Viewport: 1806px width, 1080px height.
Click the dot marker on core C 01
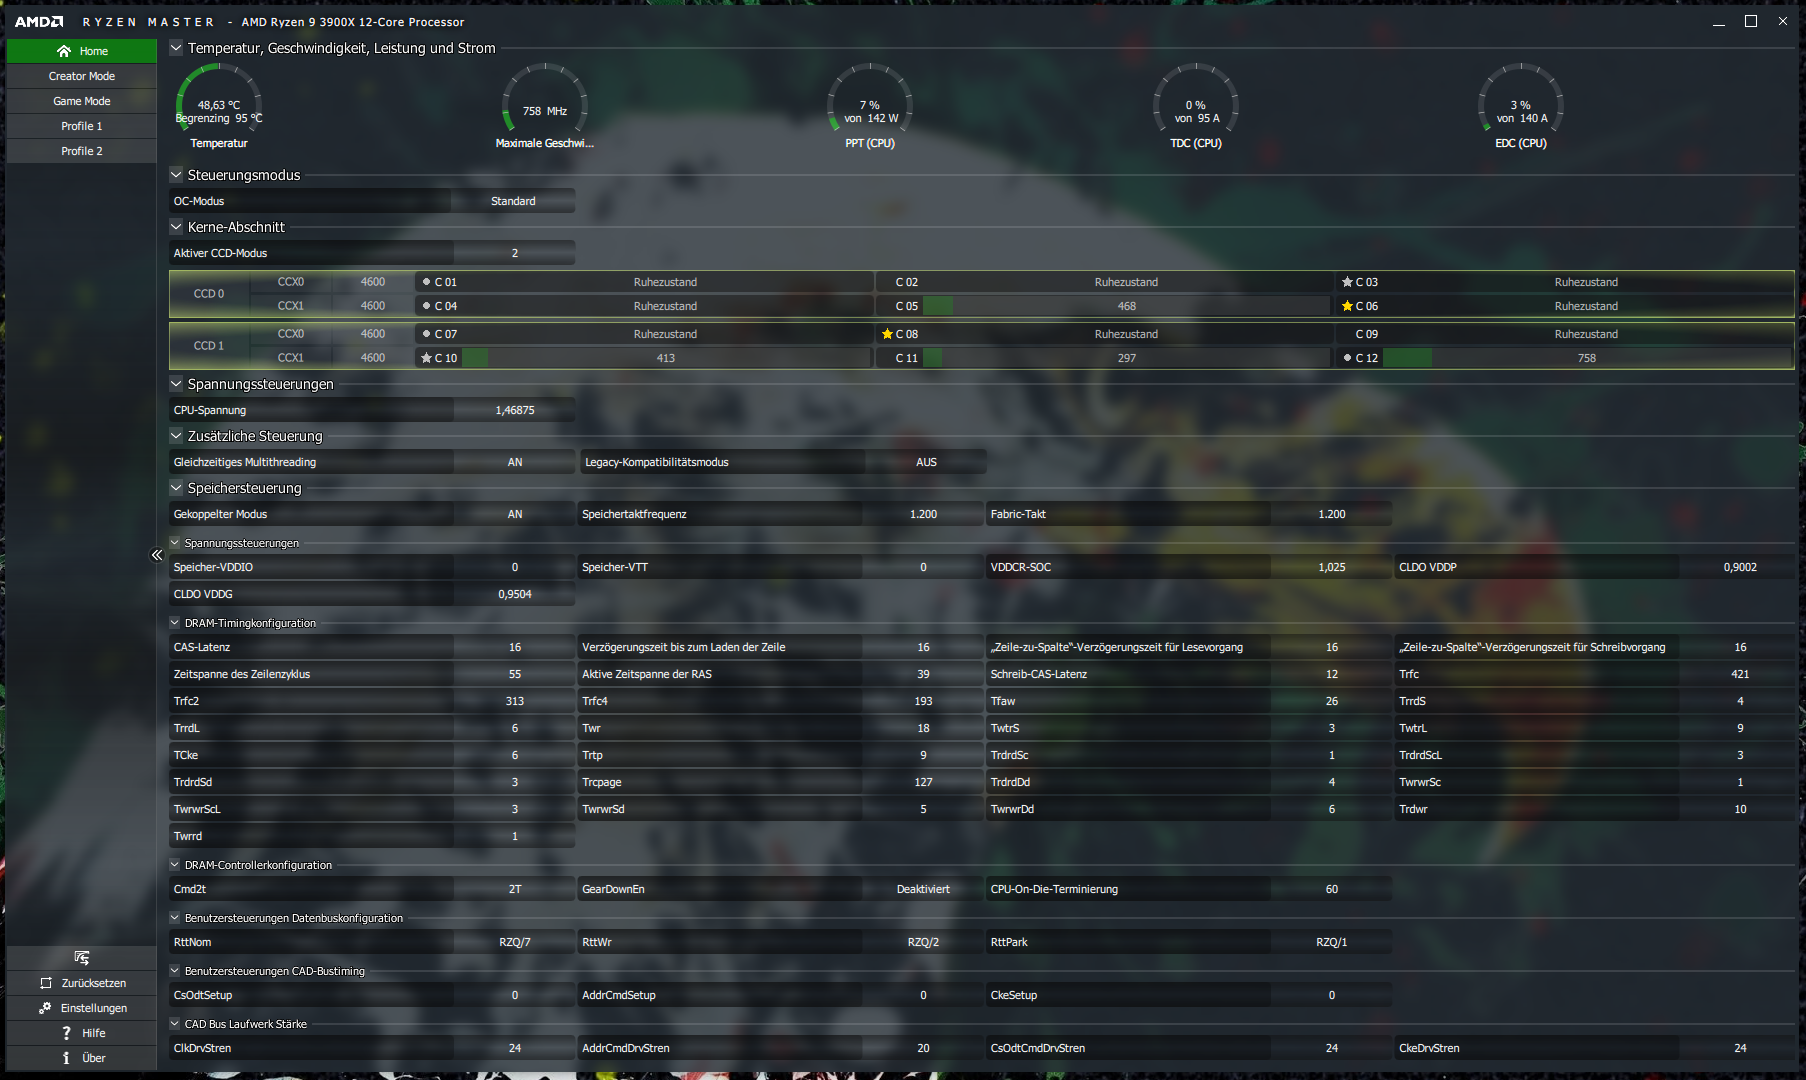pyautogui.click(x=426, y=282)
